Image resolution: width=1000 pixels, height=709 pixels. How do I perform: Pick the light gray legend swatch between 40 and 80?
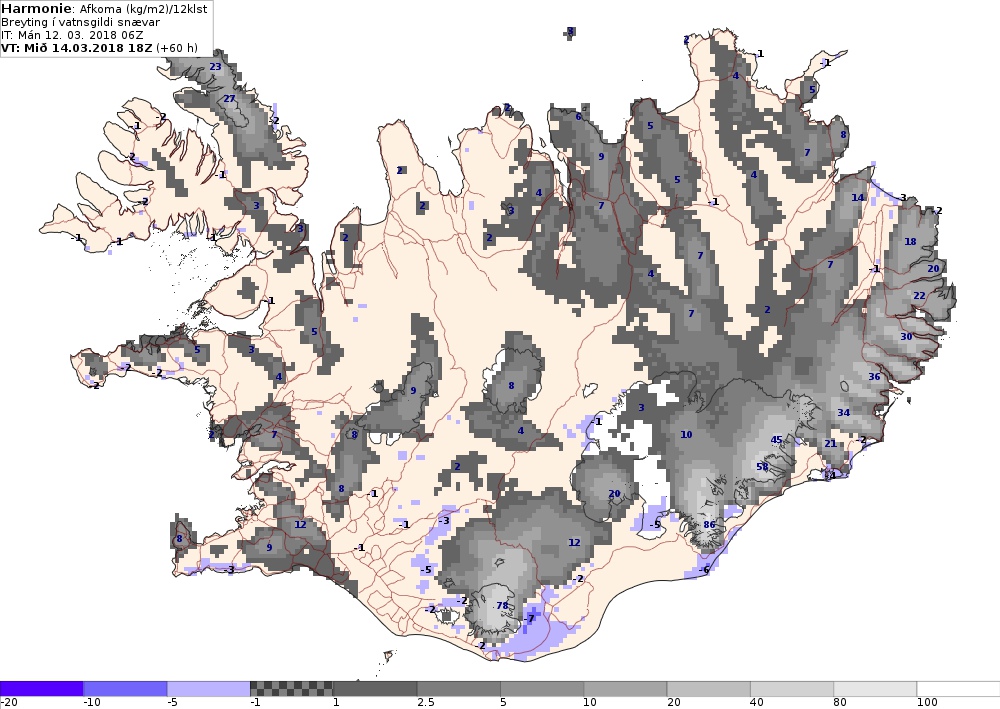tap(791, 689)
